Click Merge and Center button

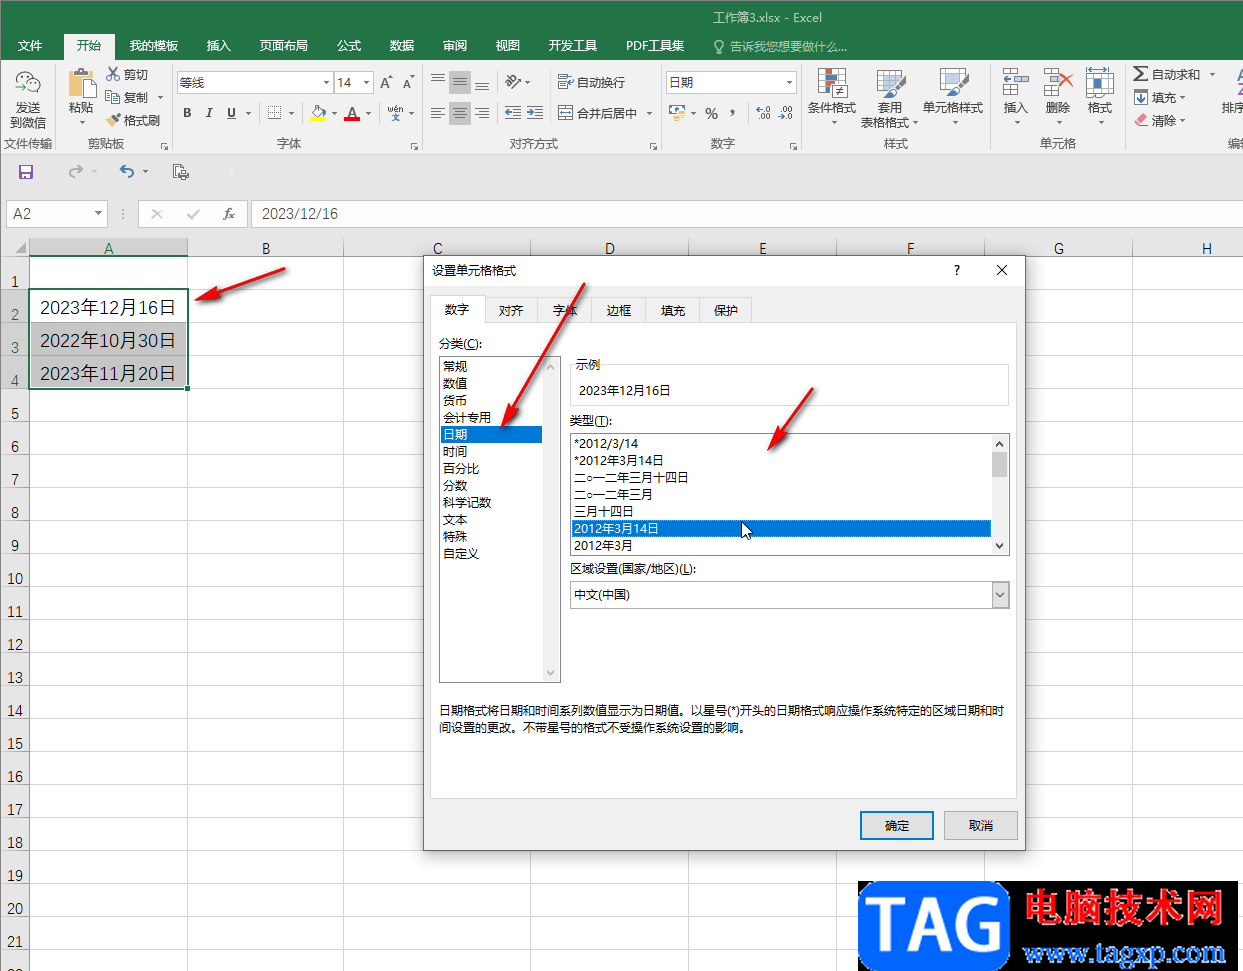tap(597, 113)
